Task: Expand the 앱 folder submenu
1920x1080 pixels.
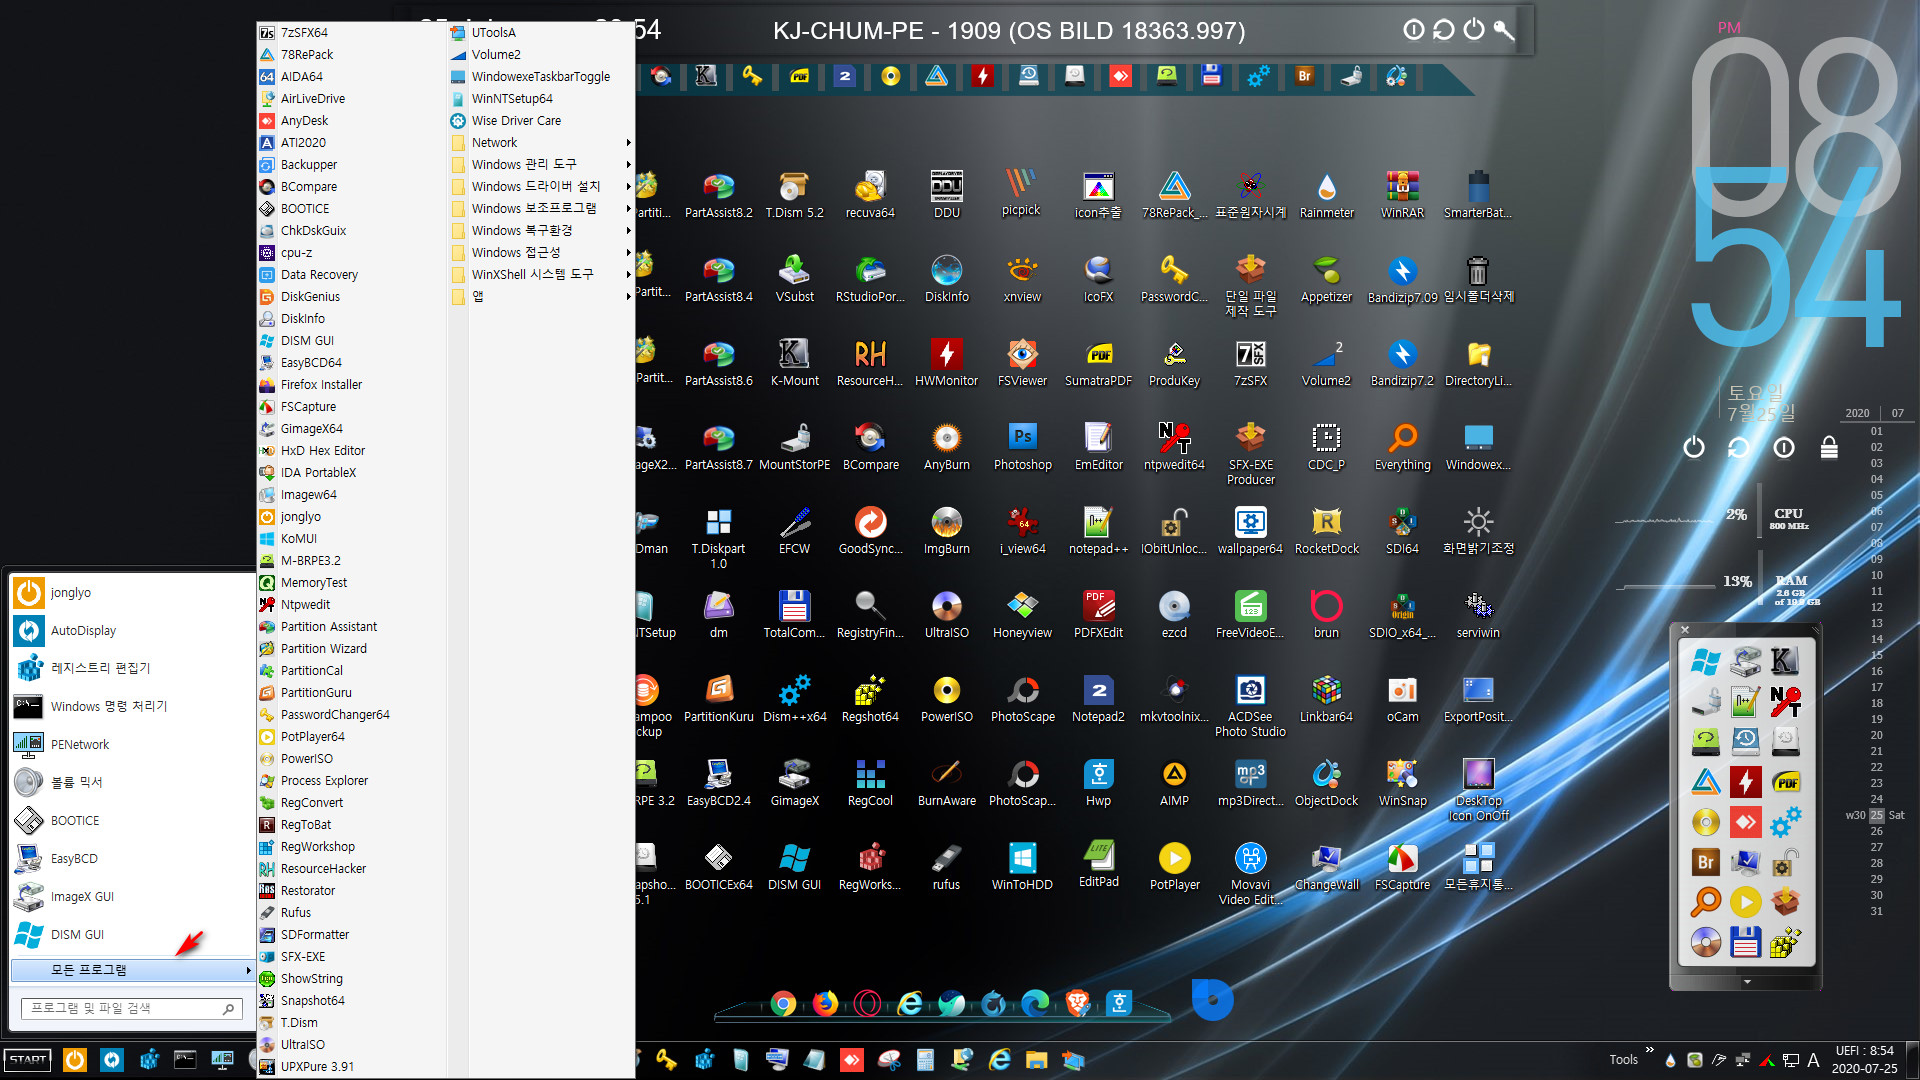Action: coord(541,297)
